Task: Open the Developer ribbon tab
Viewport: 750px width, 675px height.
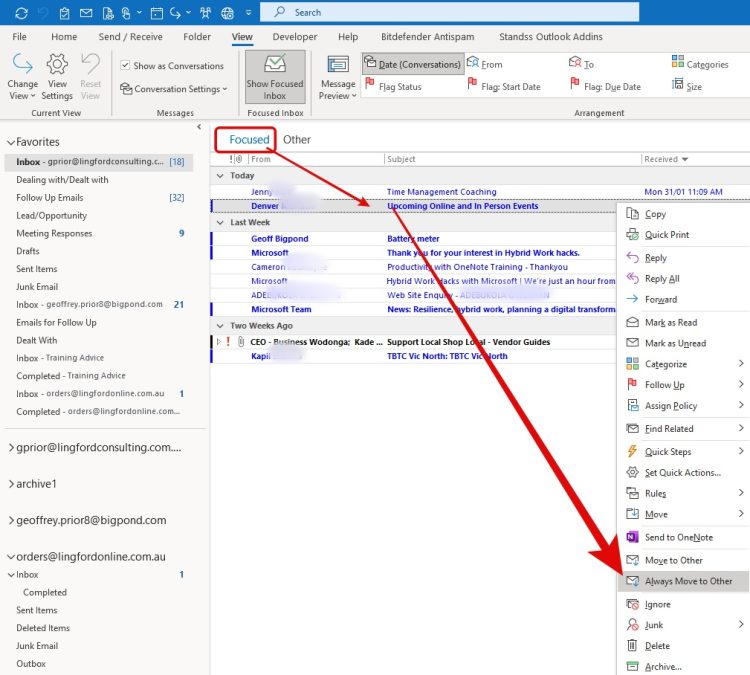Action: pos(295,37)
